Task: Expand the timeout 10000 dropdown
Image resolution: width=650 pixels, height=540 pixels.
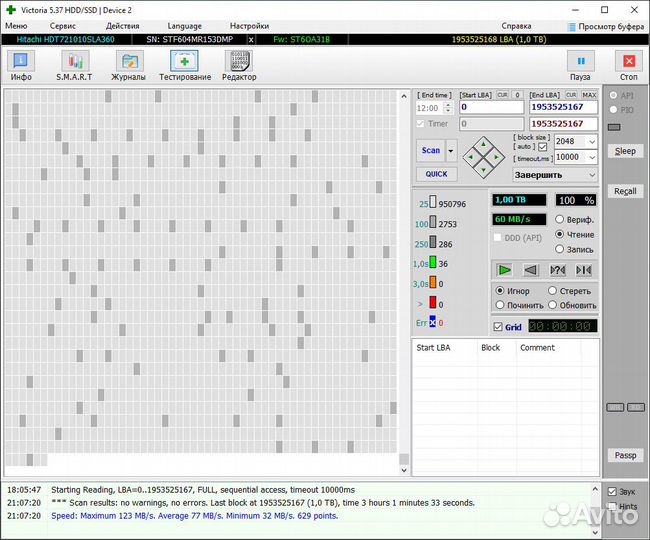Action: [x=592, y=157]
